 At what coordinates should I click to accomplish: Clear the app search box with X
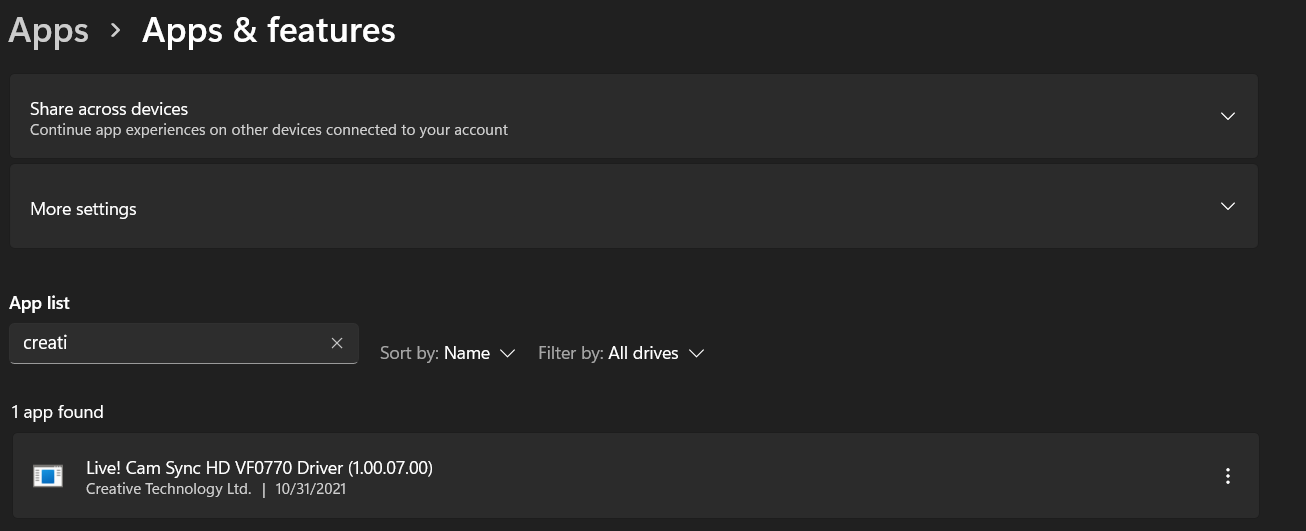pos(337,343)
